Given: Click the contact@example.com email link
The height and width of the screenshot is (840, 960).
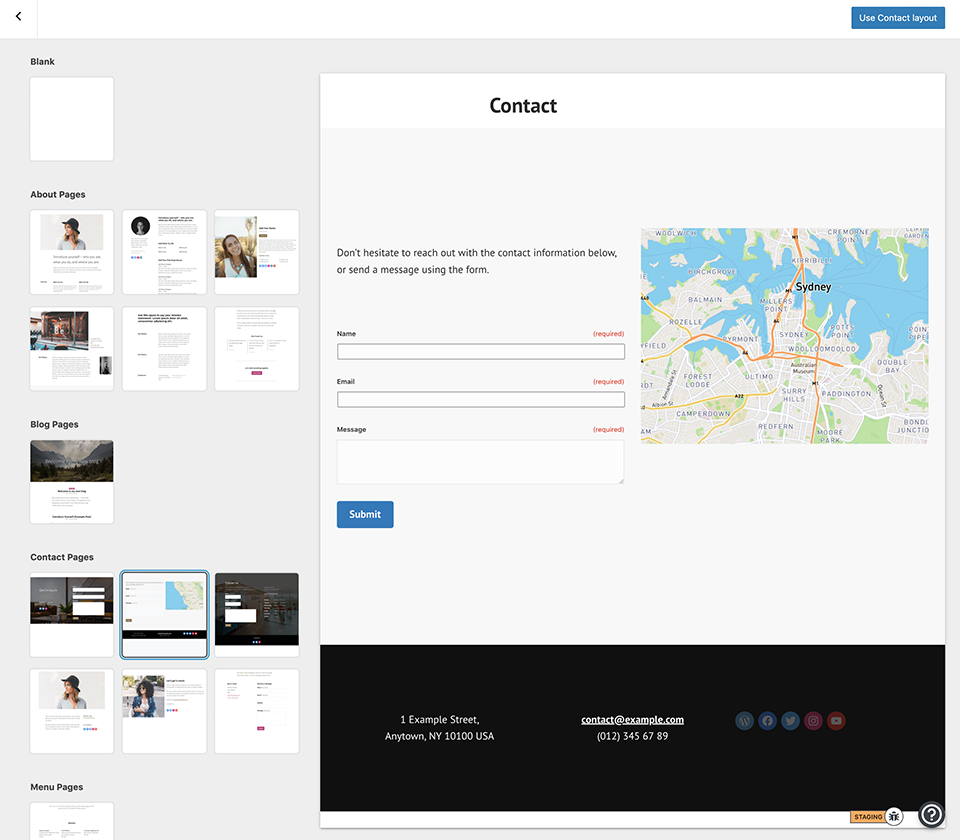Looking at the screenshot, I should [632, 719].
